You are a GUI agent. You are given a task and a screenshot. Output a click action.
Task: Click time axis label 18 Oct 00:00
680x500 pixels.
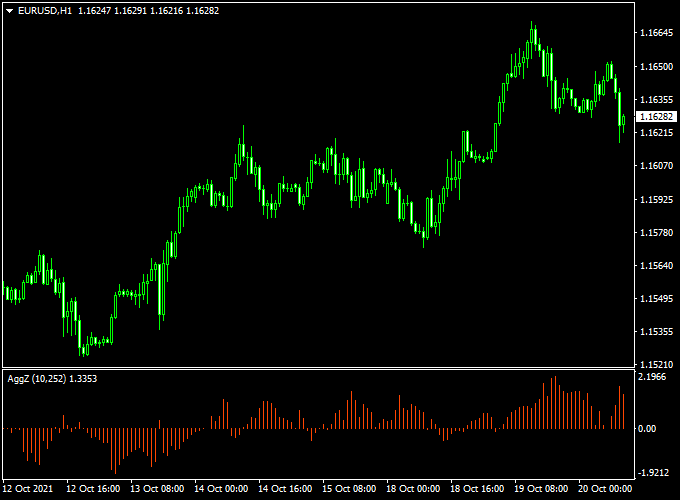coord(413,489)
